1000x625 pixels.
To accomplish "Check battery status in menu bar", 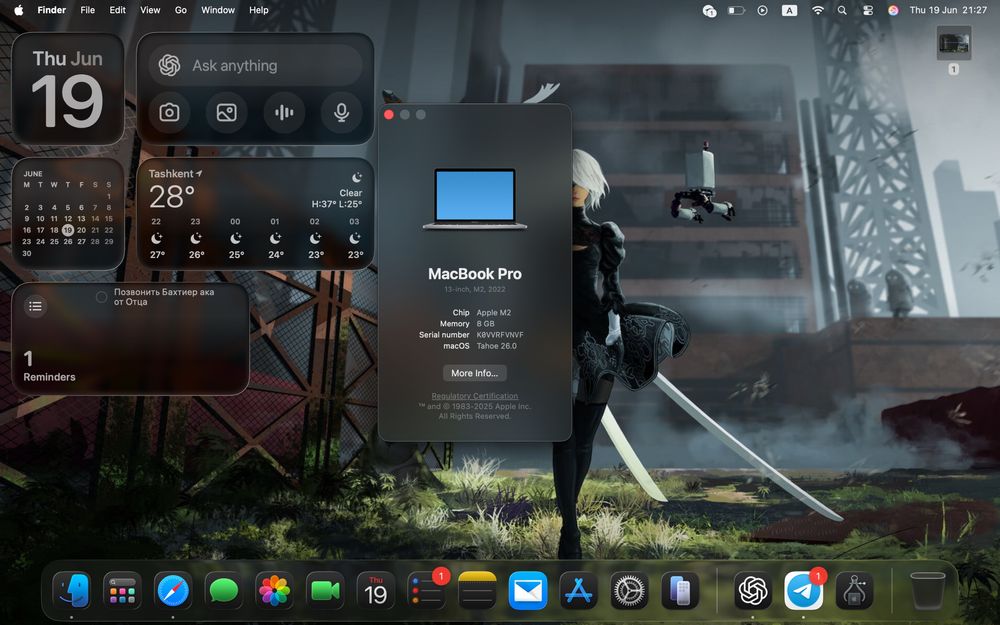I will click(736, 10).
